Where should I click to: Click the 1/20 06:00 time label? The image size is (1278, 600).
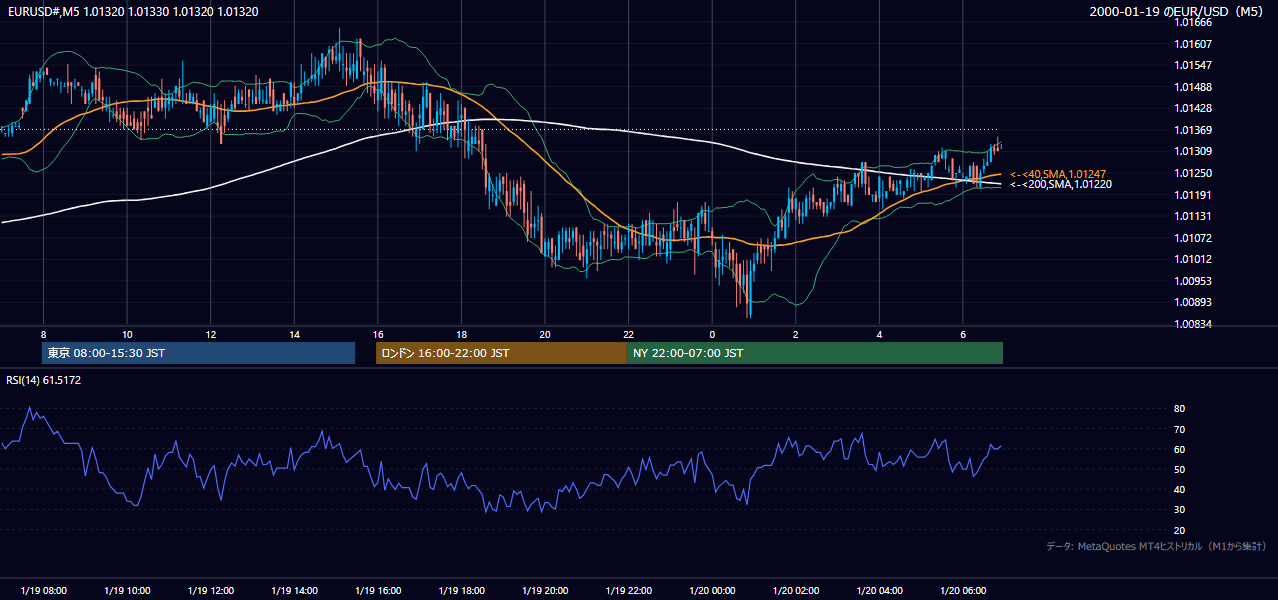(963, 590)
